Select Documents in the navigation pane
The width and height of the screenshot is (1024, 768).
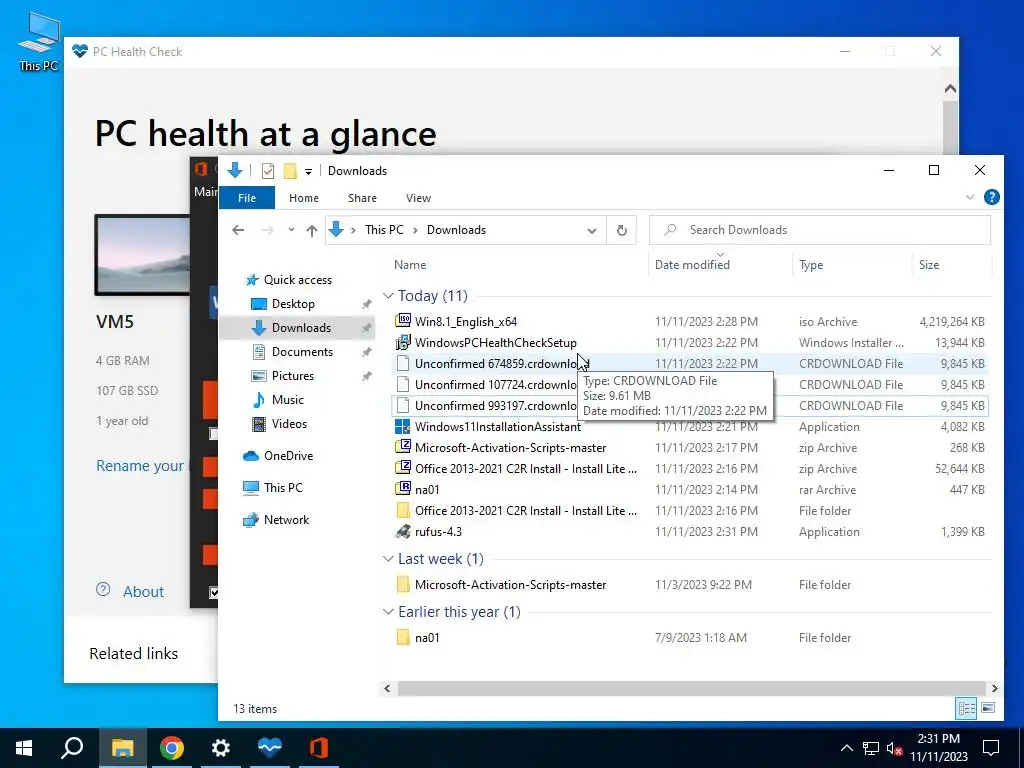click(x=302, y=351)
